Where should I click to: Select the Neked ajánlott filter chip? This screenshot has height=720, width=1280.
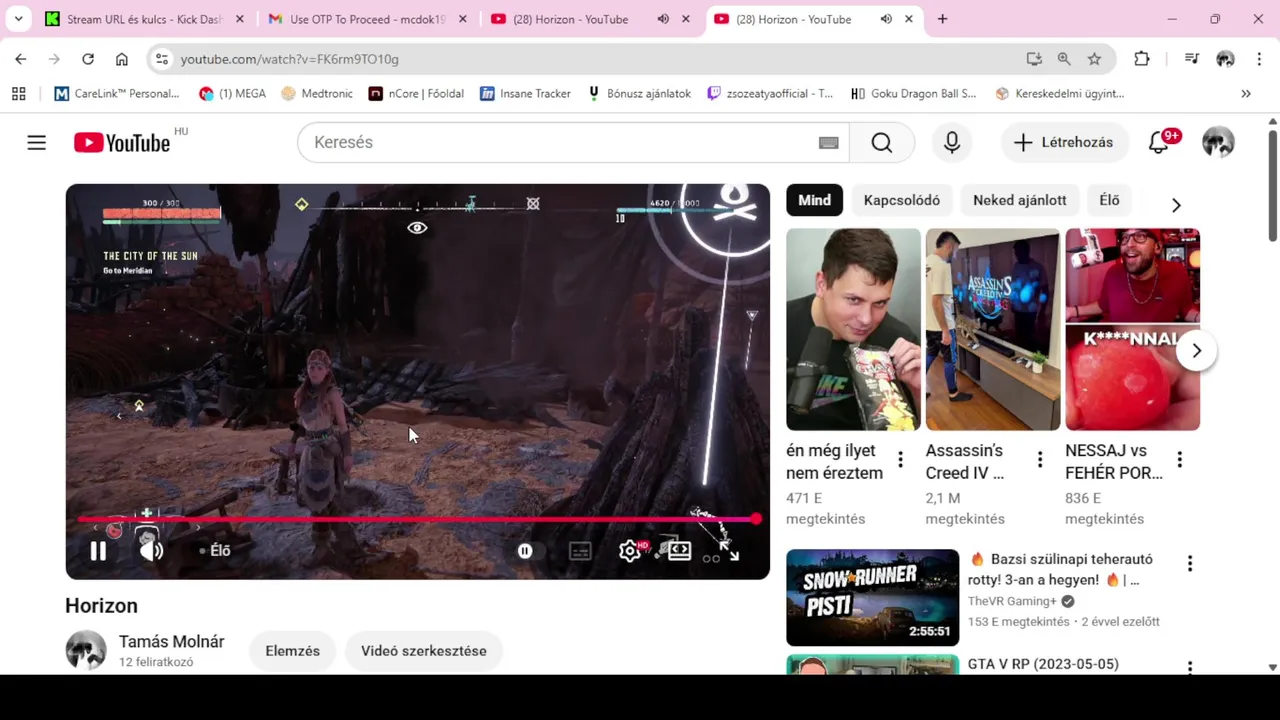[x=1020, y=200]
